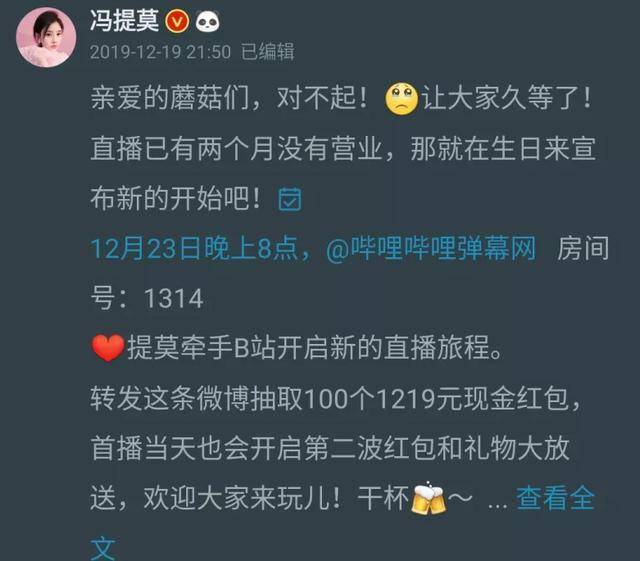This screenshot has height=561, width=640.
Task: Click the red heart emoji
Action: click(108, 348)
